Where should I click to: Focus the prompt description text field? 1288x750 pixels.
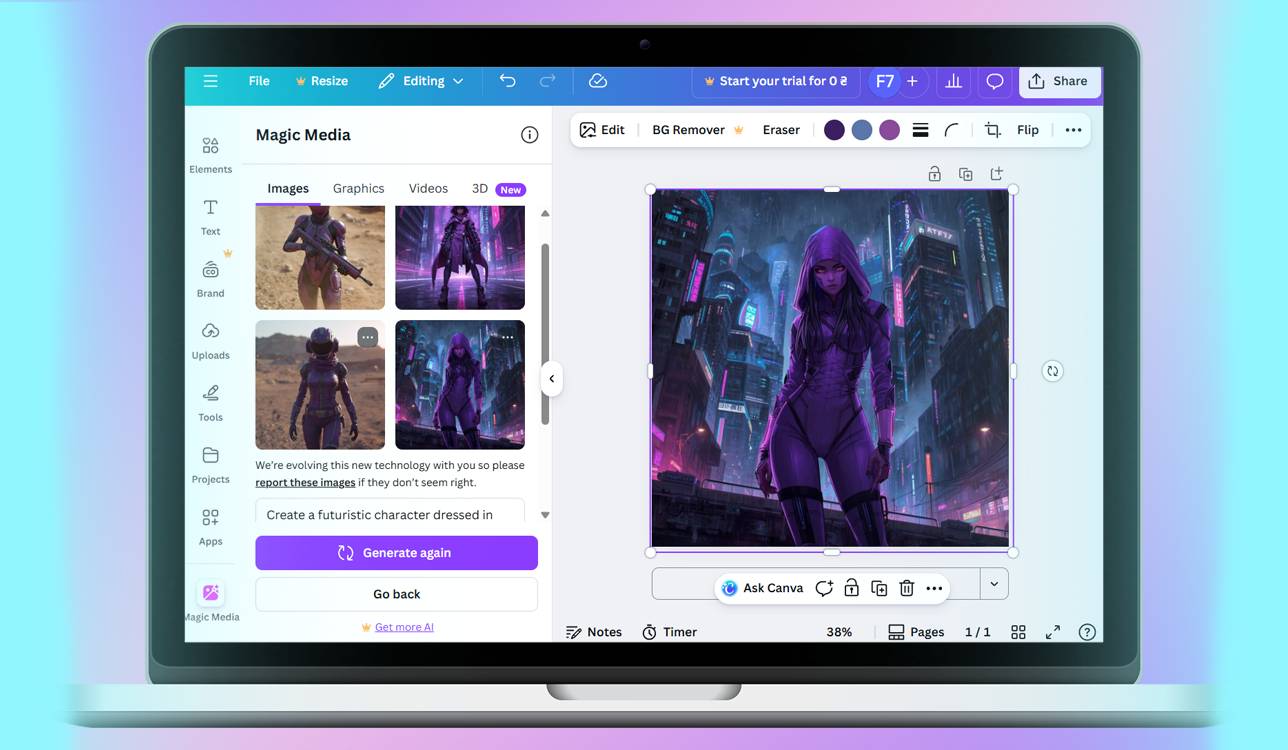(390, 511)
